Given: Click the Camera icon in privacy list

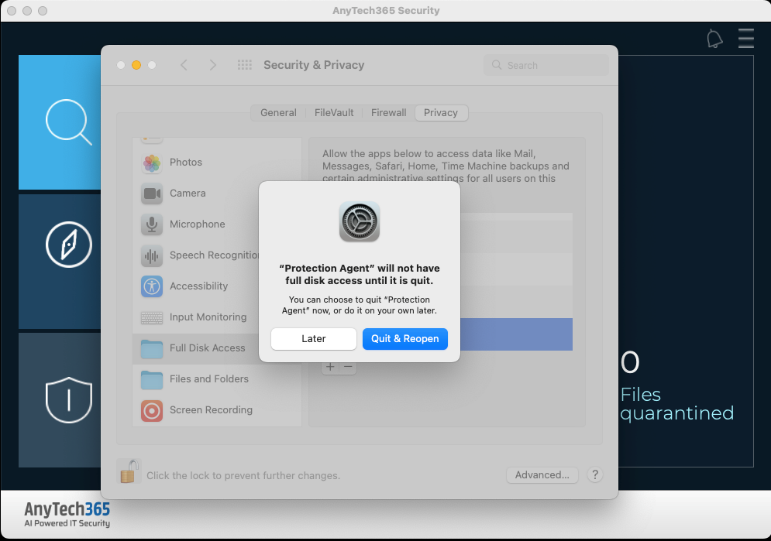Looking at the screenshot, I should click(152, 194).
